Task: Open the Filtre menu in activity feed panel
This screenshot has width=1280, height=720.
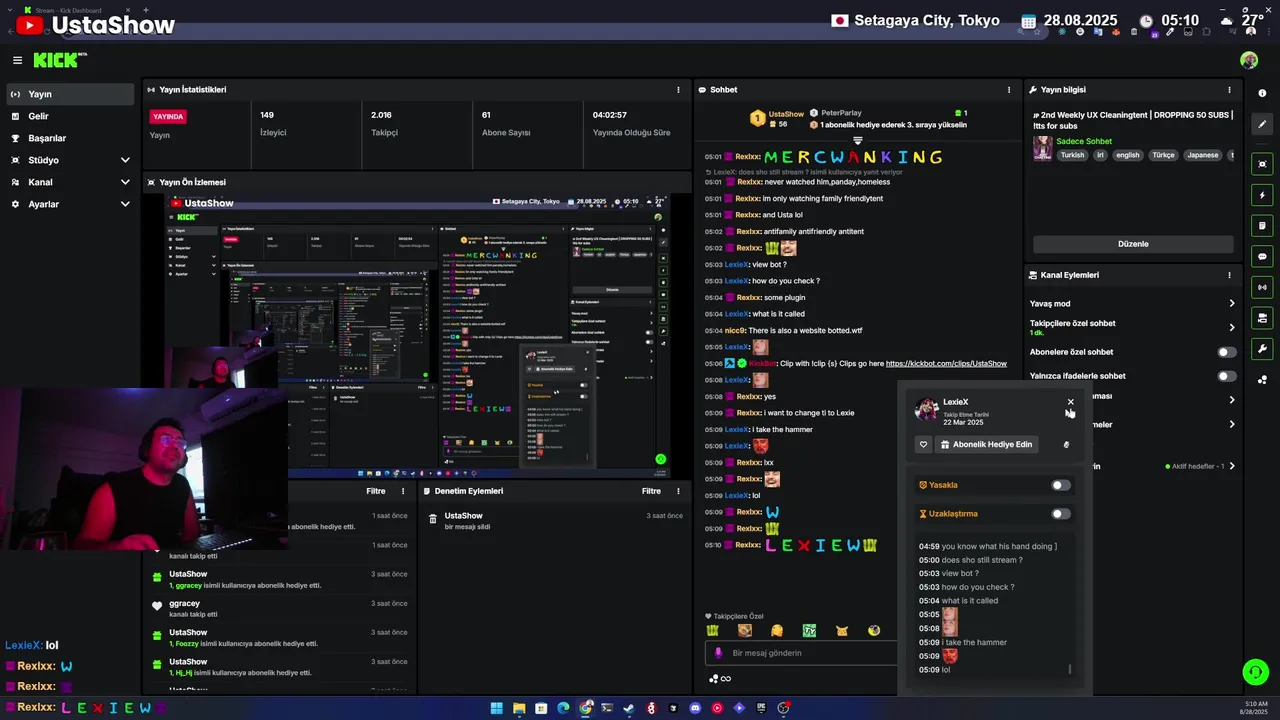Action: point(376,491)
